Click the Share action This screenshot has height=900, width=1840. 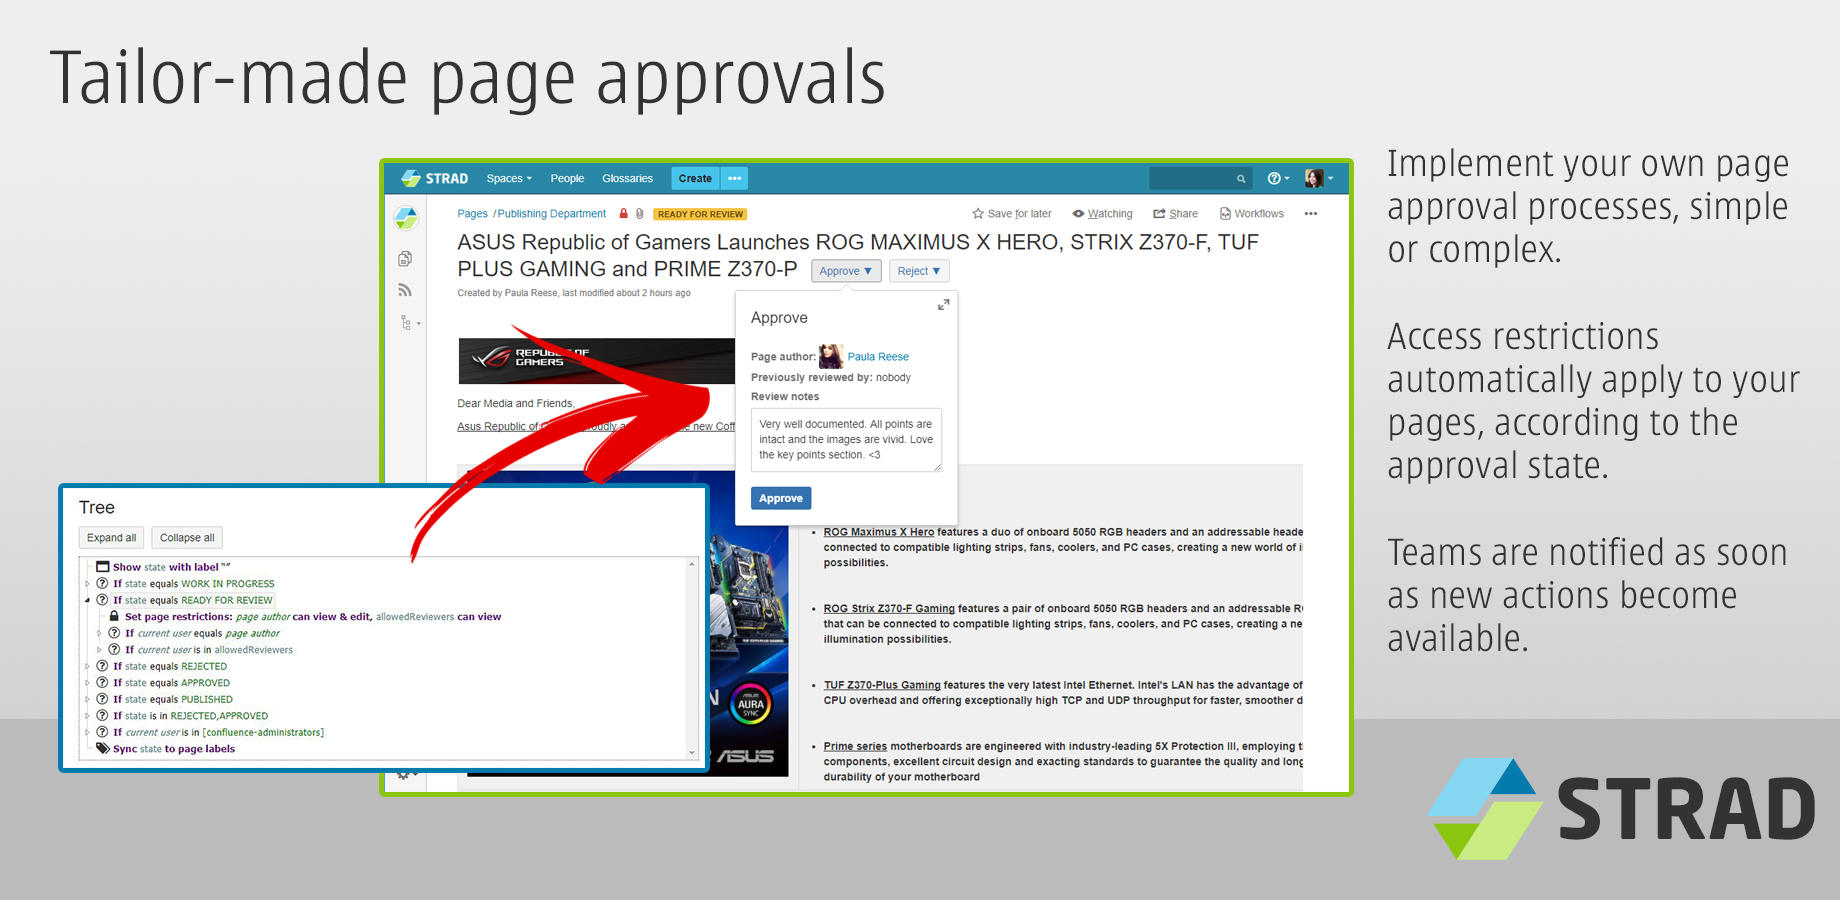coord(1175,214)
